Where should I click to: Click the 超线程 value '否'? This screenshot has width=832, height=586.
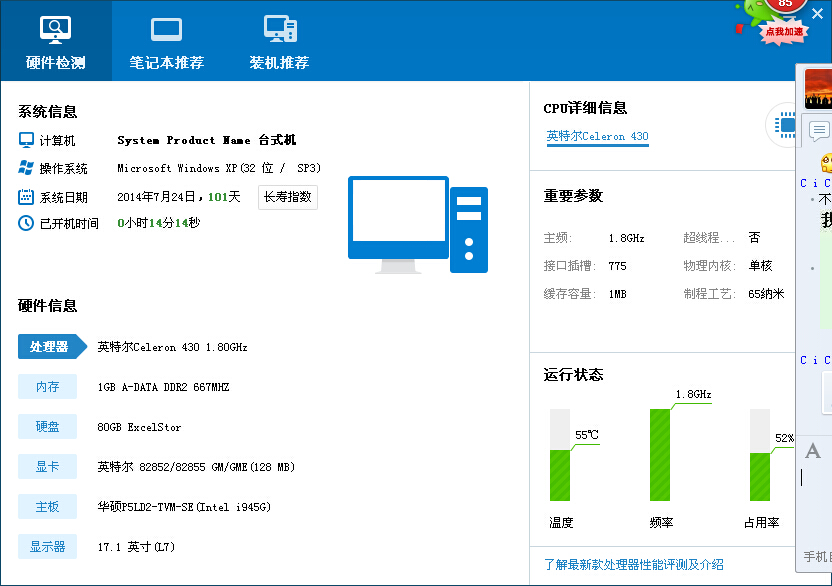coord(755,237)
